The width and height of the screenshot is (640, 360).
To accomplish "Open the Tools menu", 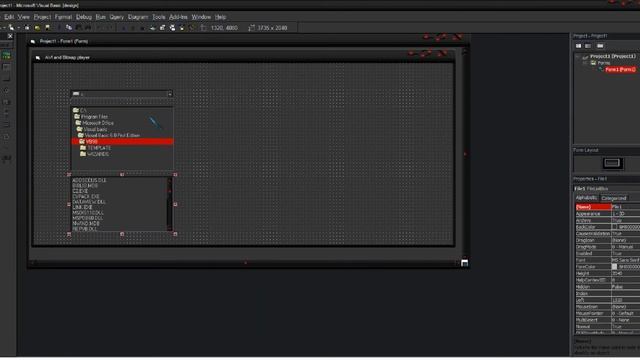I will pos(159,17).
